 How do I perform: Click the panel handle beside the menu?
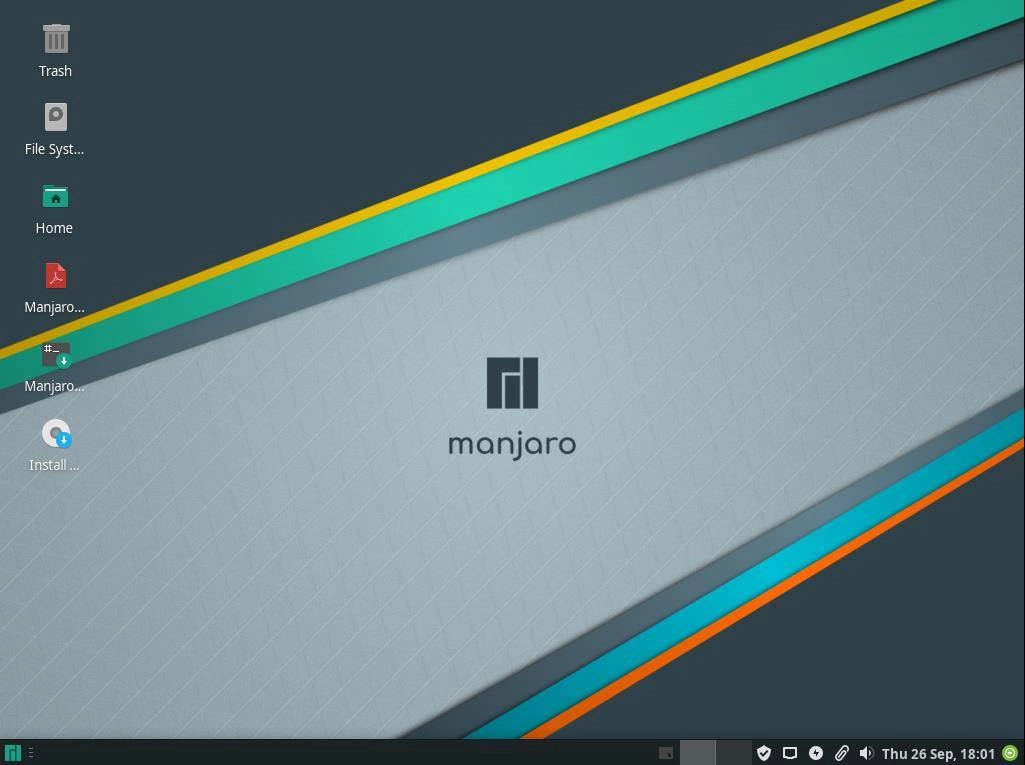31,753
